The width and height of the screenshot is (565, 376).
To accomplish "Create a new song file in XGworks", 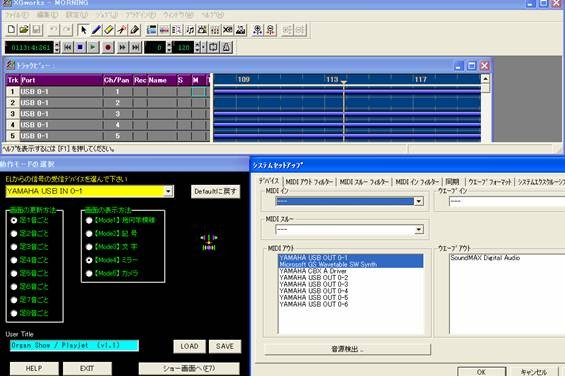I will coord(11,30).
